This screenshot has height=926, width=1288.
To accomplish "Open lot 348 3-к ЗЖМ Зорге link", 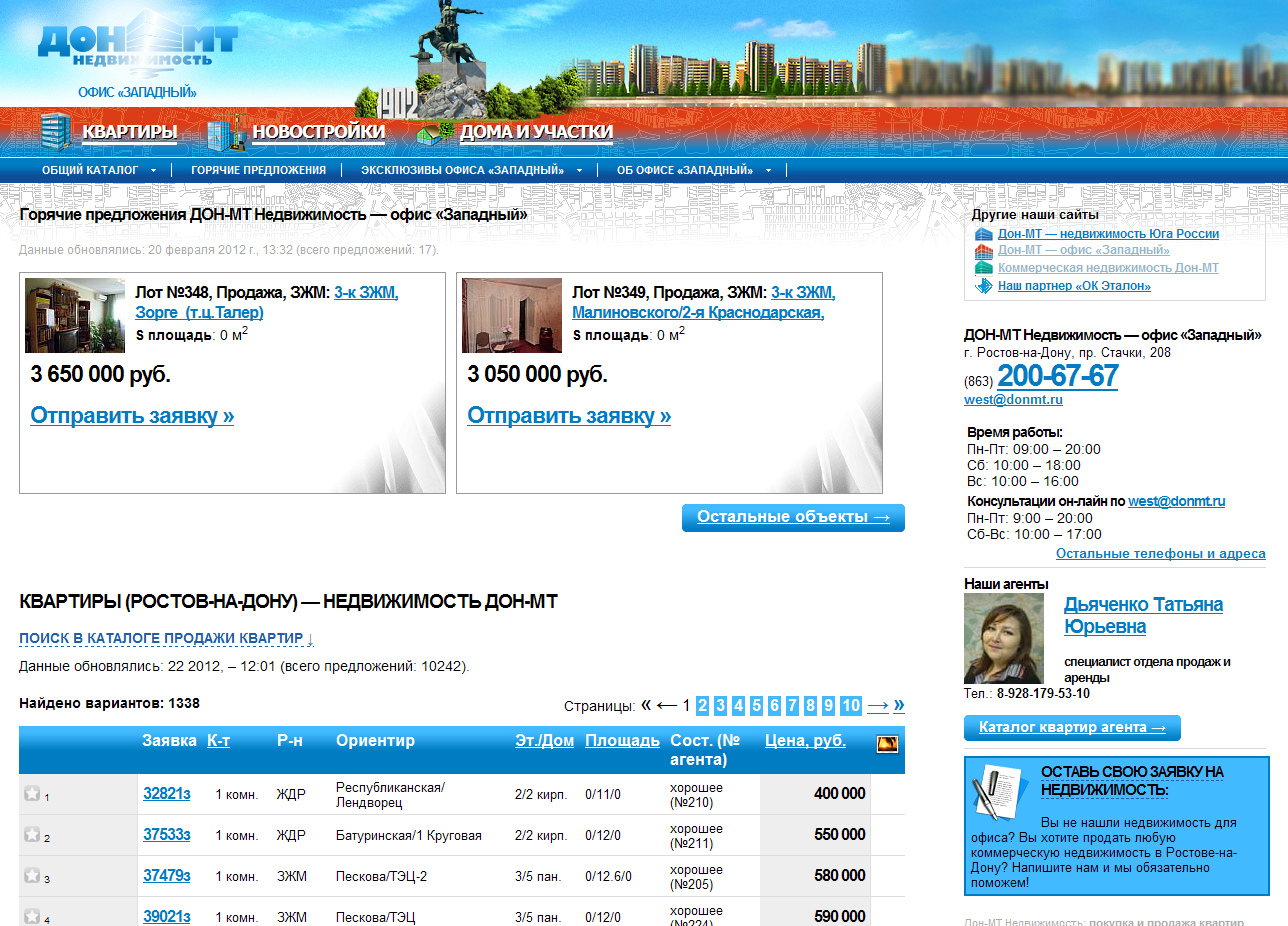I will point(267,302).
